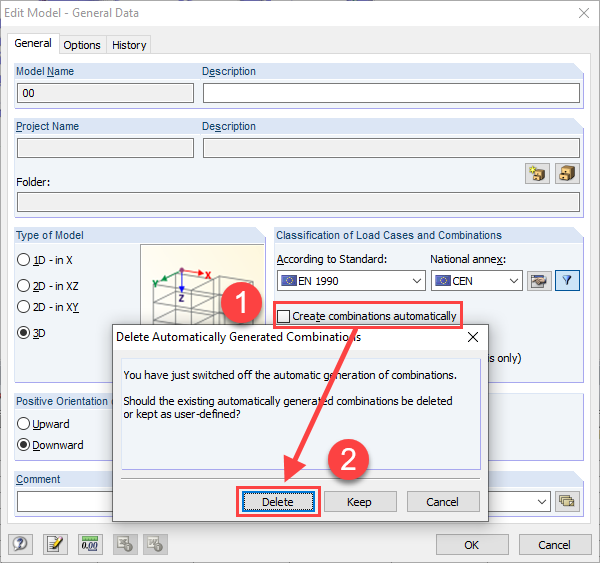Close the Delete Automatically Generated Combinations dialog
This screenshot has width=600, height=563.
pos(473,337)
